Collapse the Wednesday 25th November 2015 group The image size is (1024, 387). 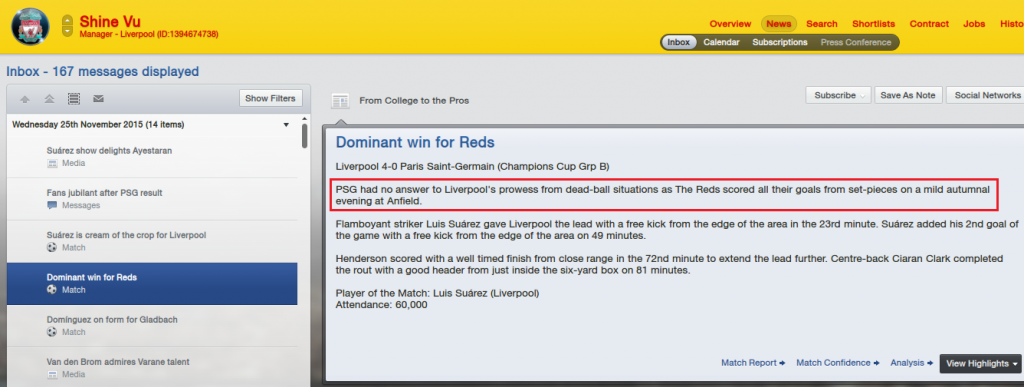tap(286, 125)
